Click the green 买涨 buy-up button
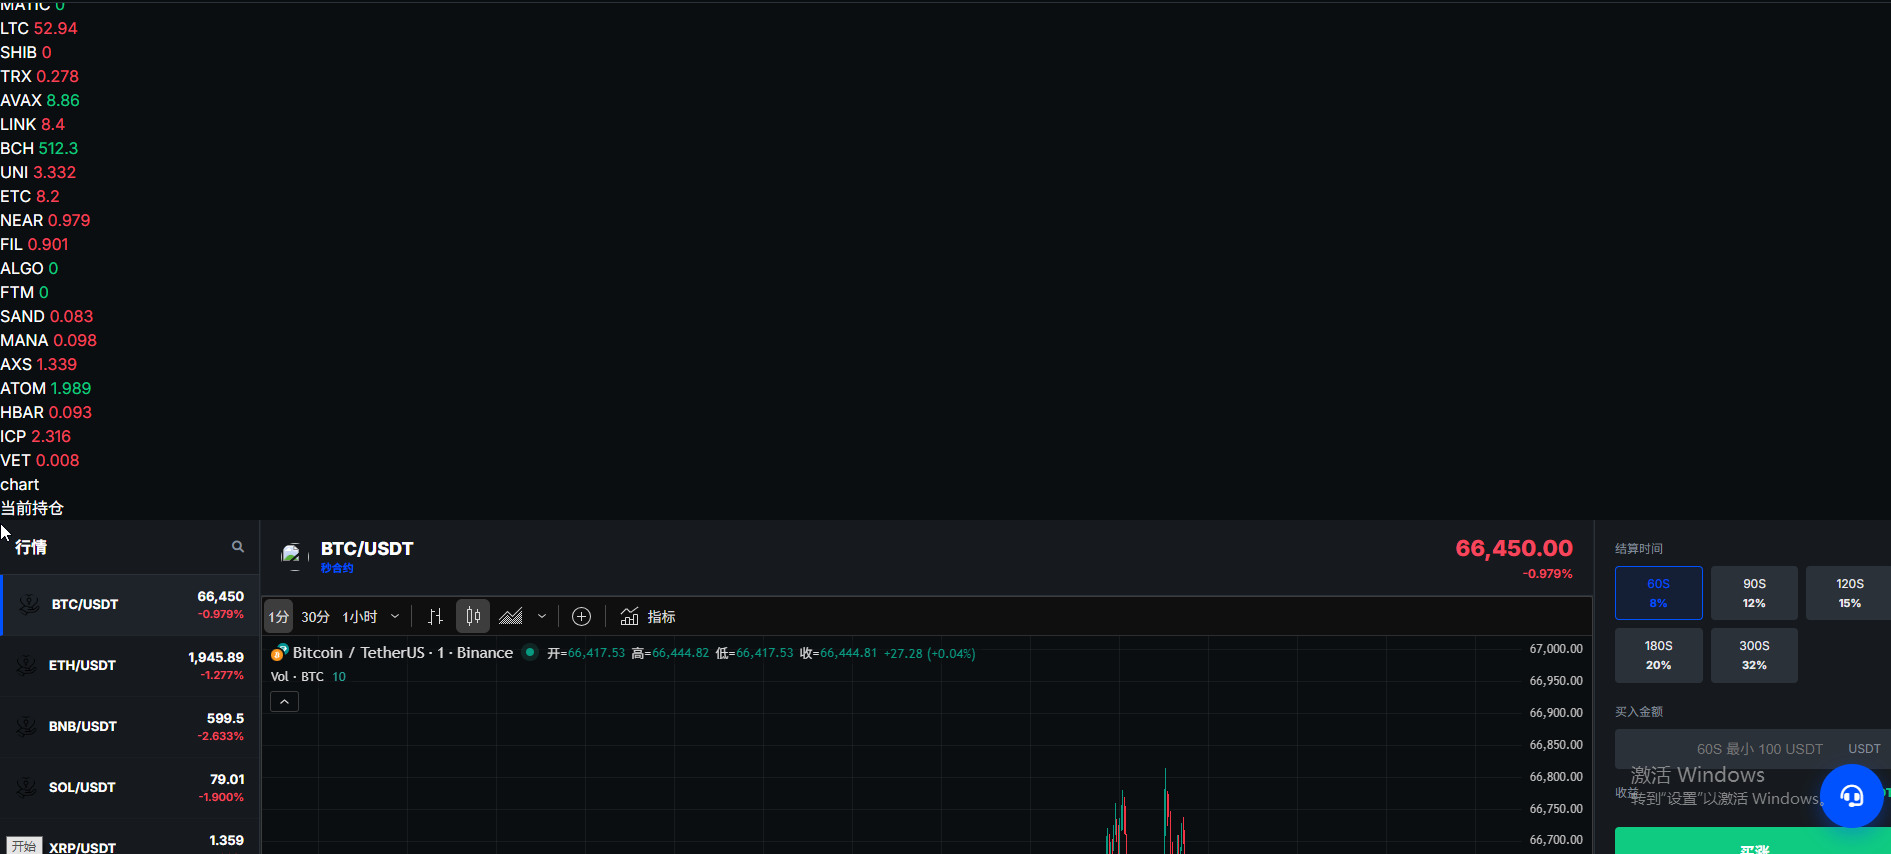The width and height of the screenshot is (1891, 854). coord(1752,842)
